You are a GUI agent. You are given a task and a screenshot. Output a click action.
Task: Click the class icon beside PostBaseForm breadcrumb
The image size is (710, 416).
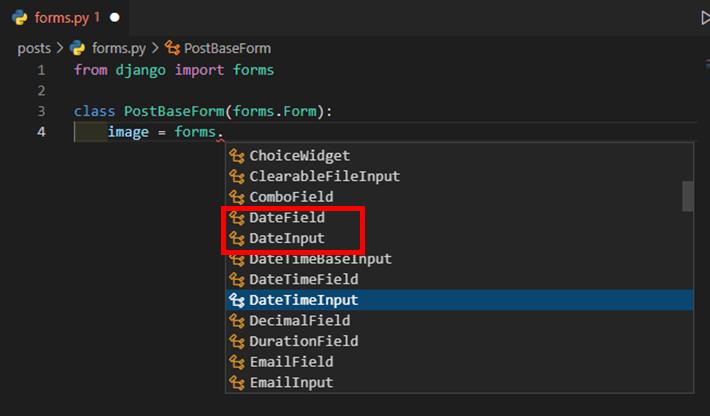point(173,48)
